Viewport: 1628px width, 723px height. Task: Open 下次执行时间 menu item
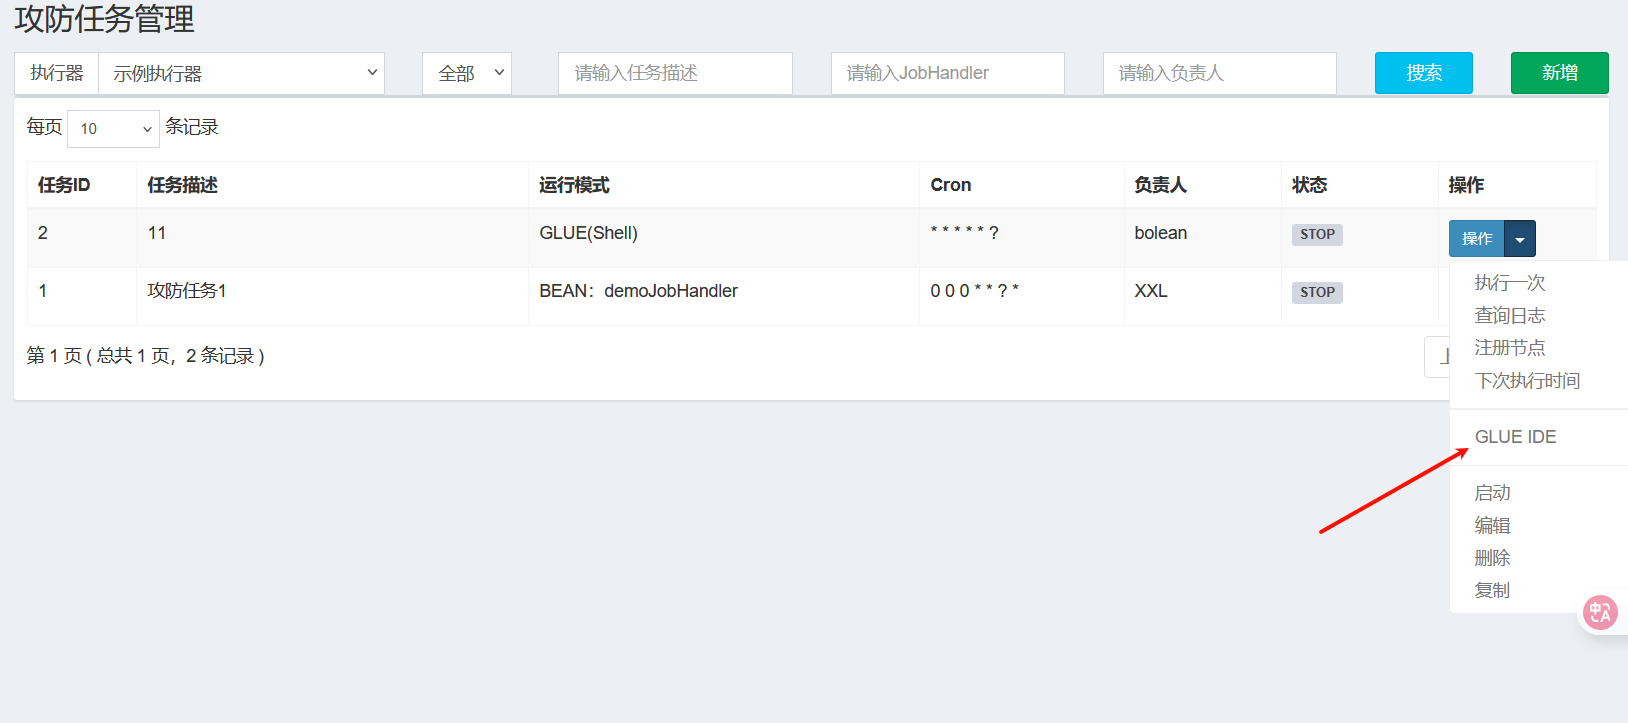[1527, 381]
